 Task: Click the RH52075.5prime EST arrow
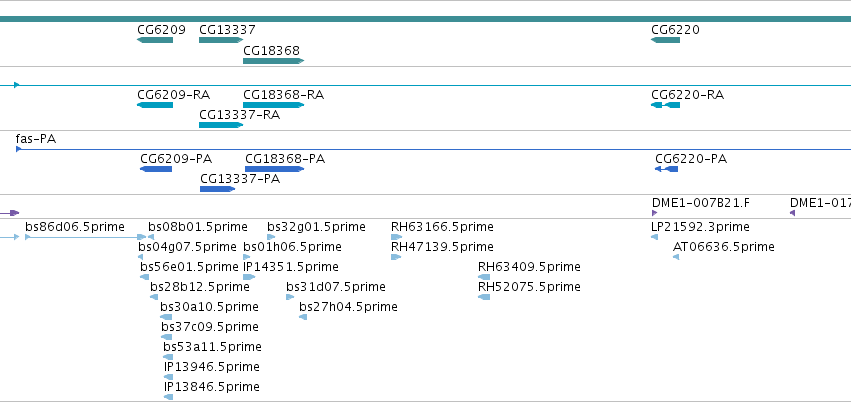484,297
